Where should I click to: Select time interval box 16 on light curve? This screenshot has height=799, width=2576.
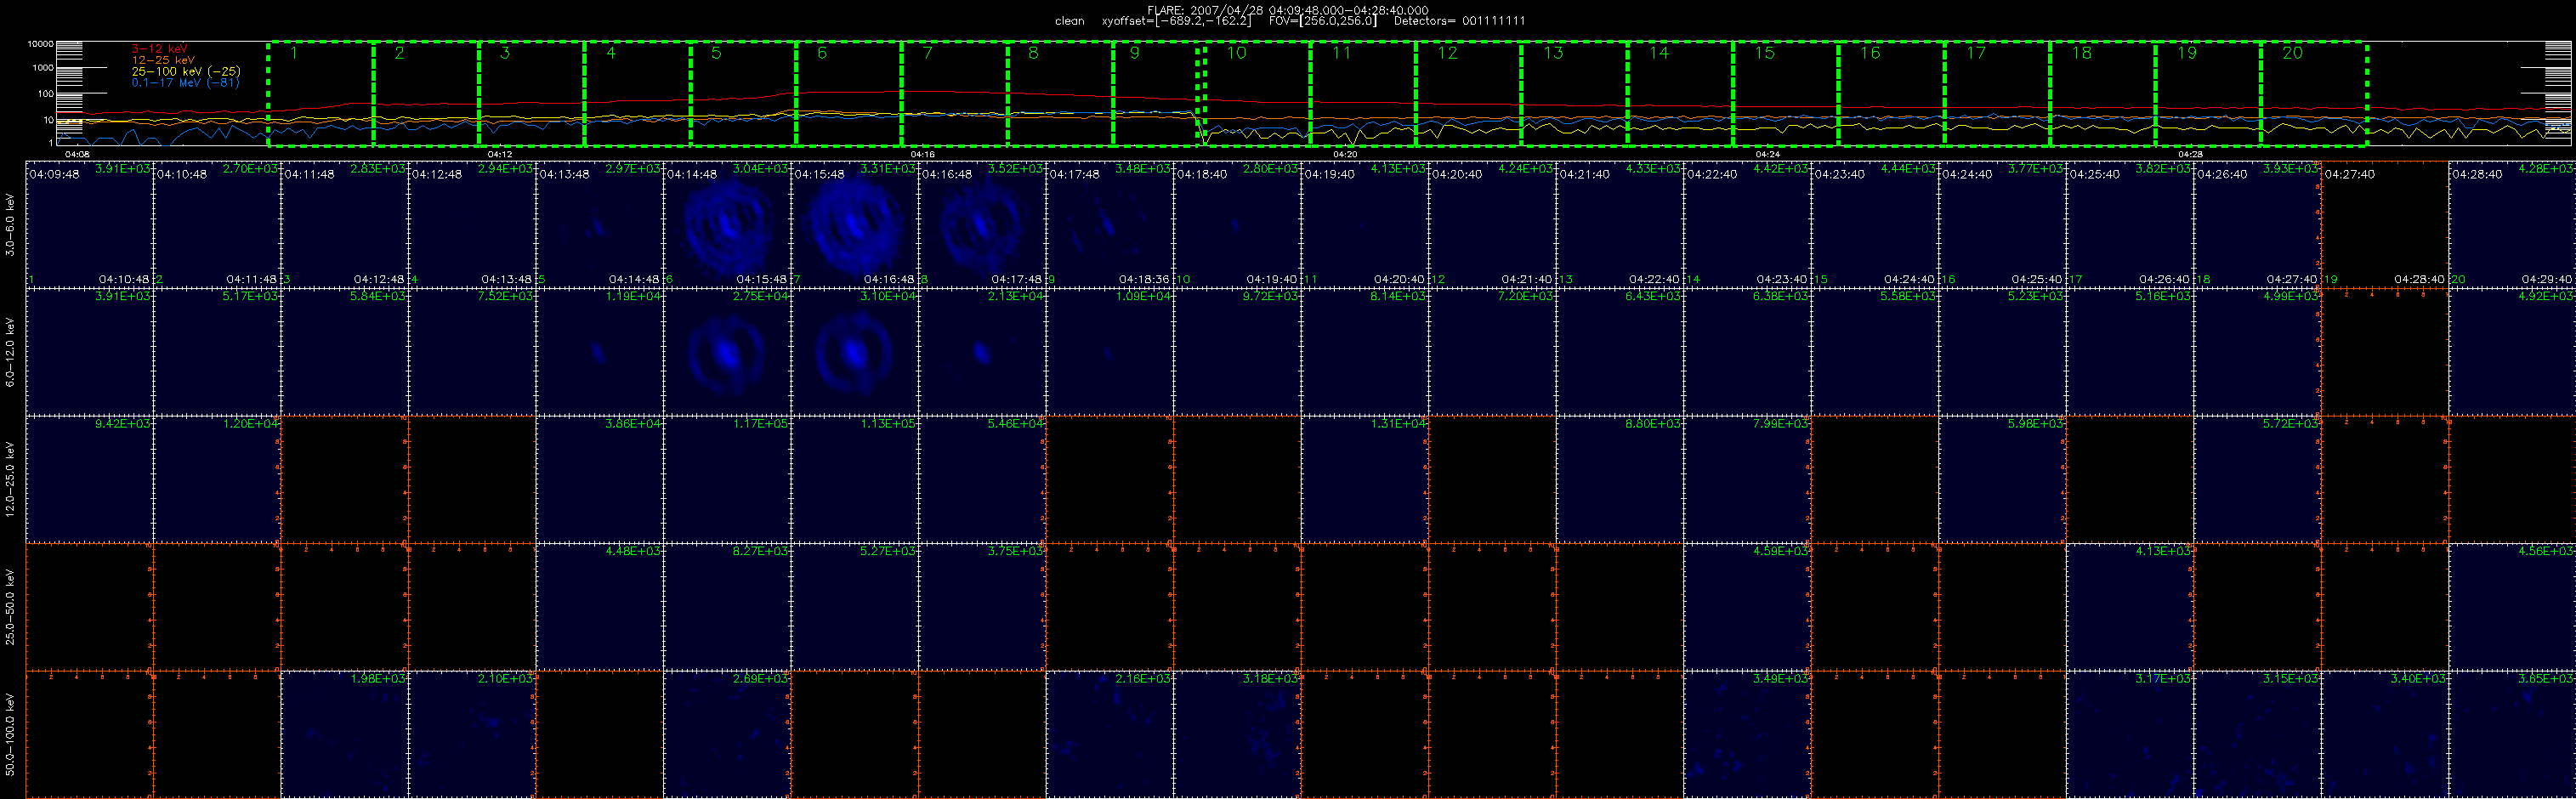point(1892,94)
